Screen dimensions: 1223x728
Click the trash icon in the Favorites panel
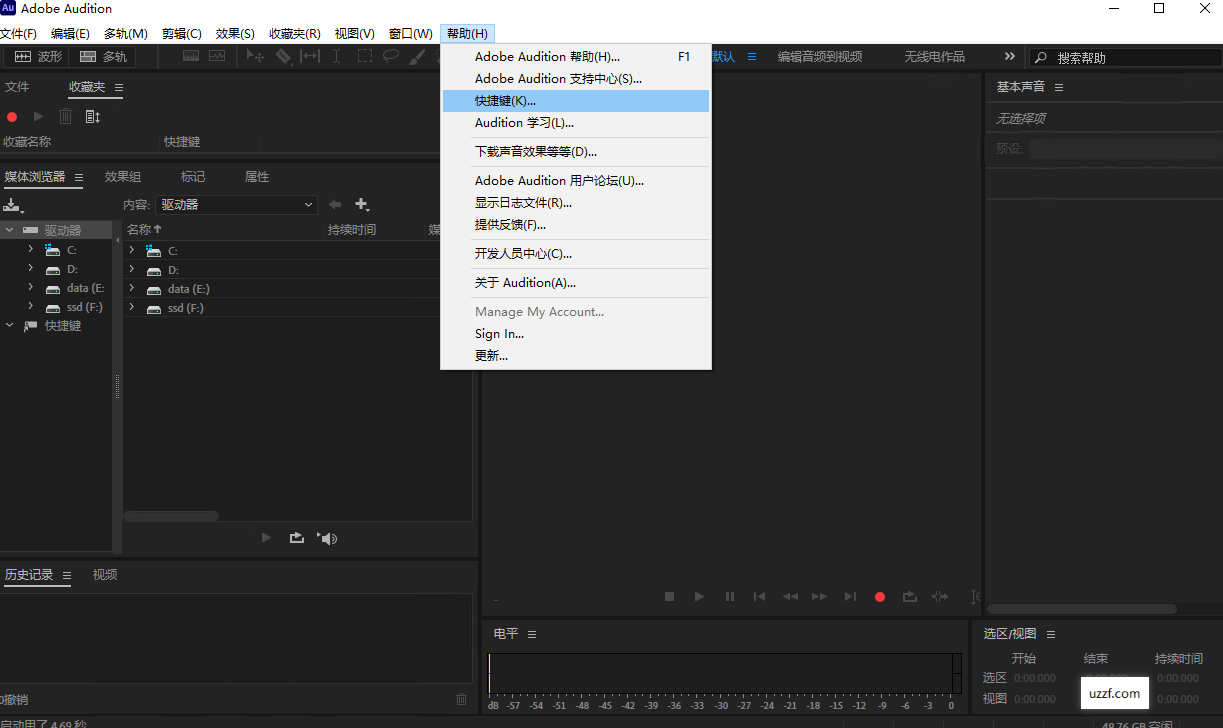(65, 116)
